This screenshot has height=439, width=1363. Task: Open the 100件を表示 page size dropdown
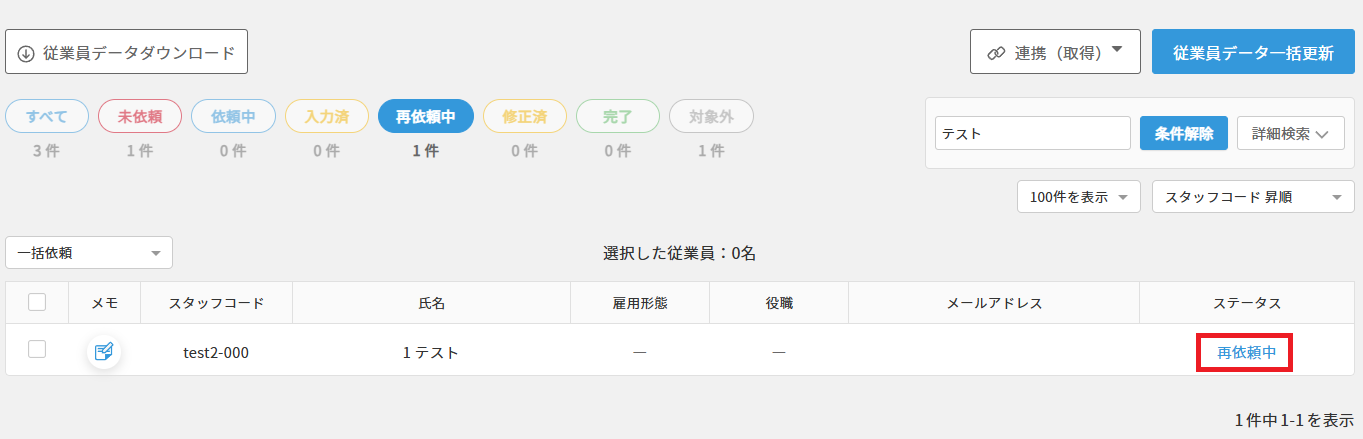[x=1078, y=197]
